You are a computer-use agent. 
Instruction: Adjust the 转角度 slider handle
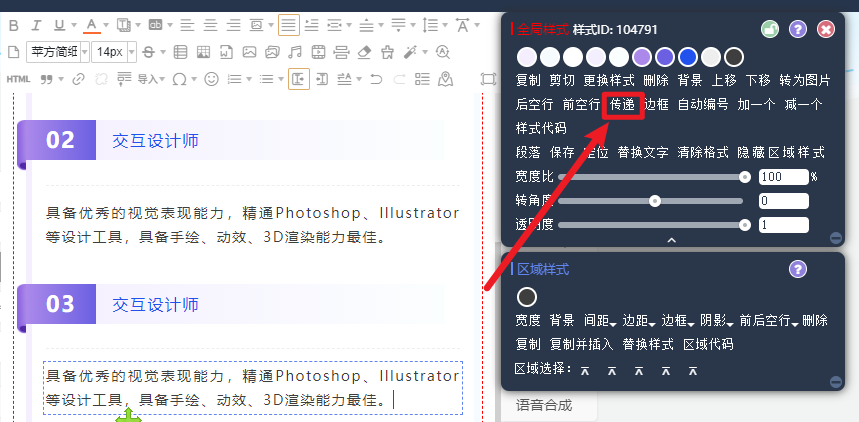tap(655, 201)
